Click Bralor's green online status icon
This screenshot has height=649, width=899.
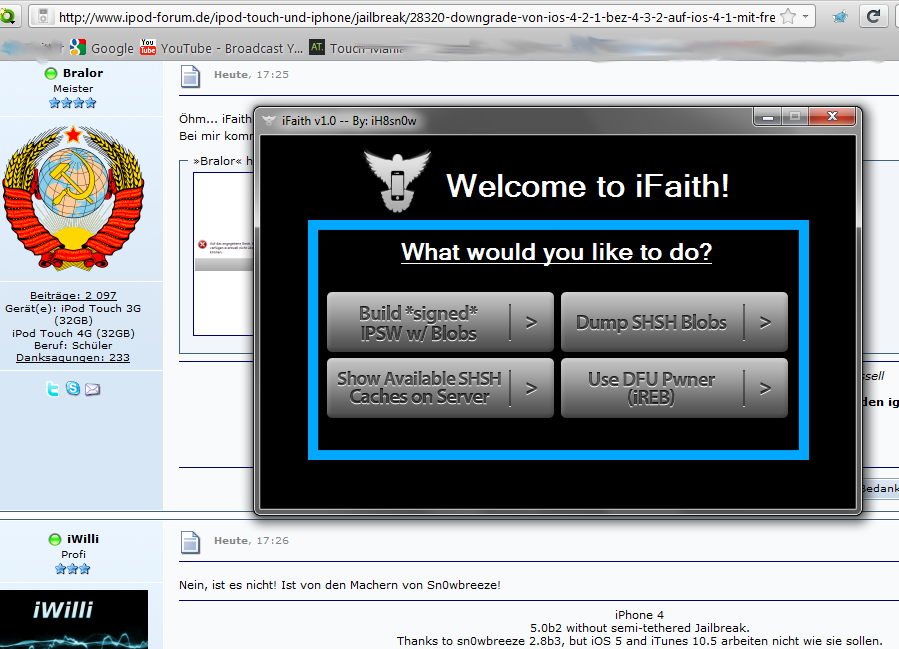[x=51, y=73]
